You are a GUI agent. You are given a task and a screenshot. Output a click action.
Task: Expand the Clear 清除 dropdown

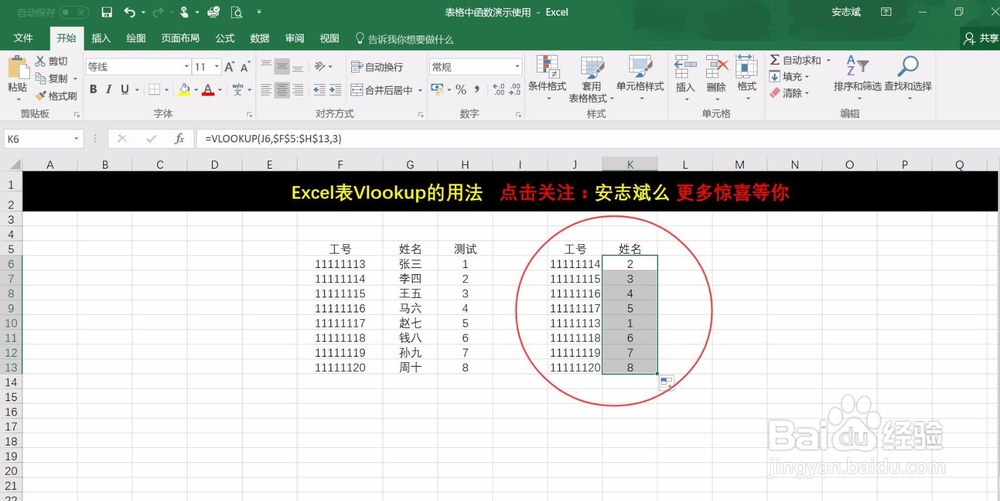coord(807,93)
